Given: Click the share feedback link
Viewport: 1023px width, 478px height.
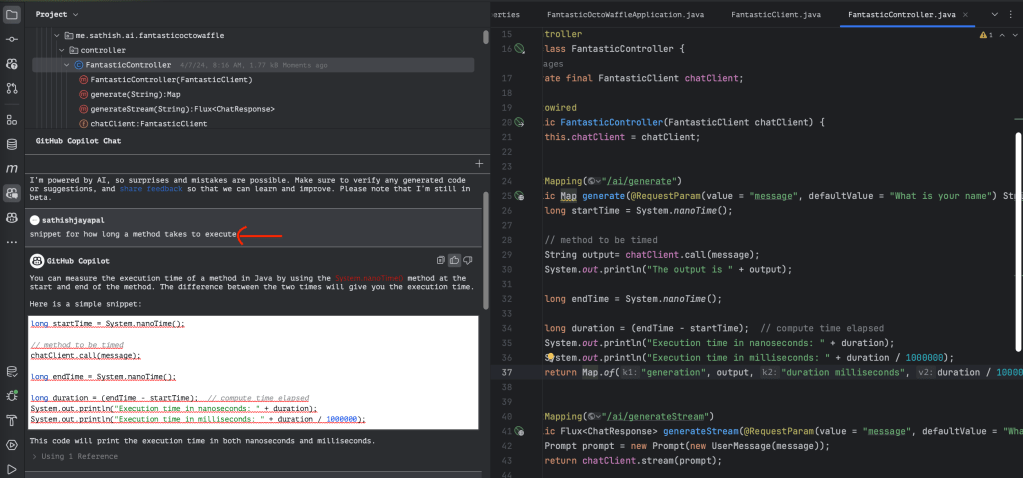Looking at the screenshot, I should (x=152, y=188).
